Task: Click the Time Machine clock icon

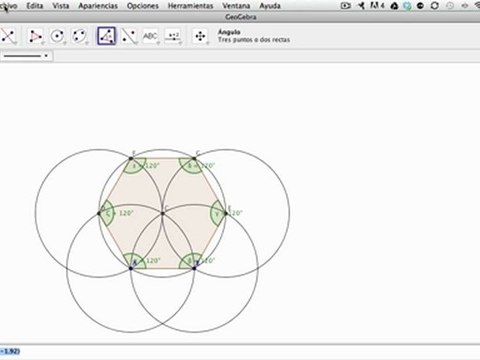Action: coord(450,6)
